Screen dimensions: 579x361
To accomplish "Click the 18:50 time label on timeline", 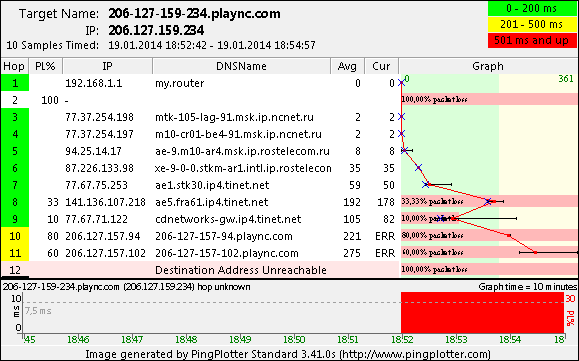I will 294,339.
